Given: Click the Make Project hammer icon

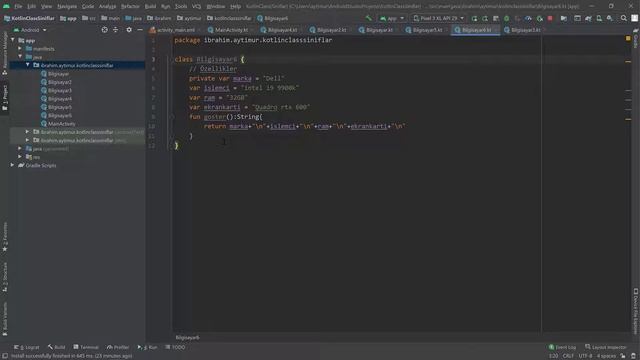Looking at the screenshot, I should tap(369, 18).
